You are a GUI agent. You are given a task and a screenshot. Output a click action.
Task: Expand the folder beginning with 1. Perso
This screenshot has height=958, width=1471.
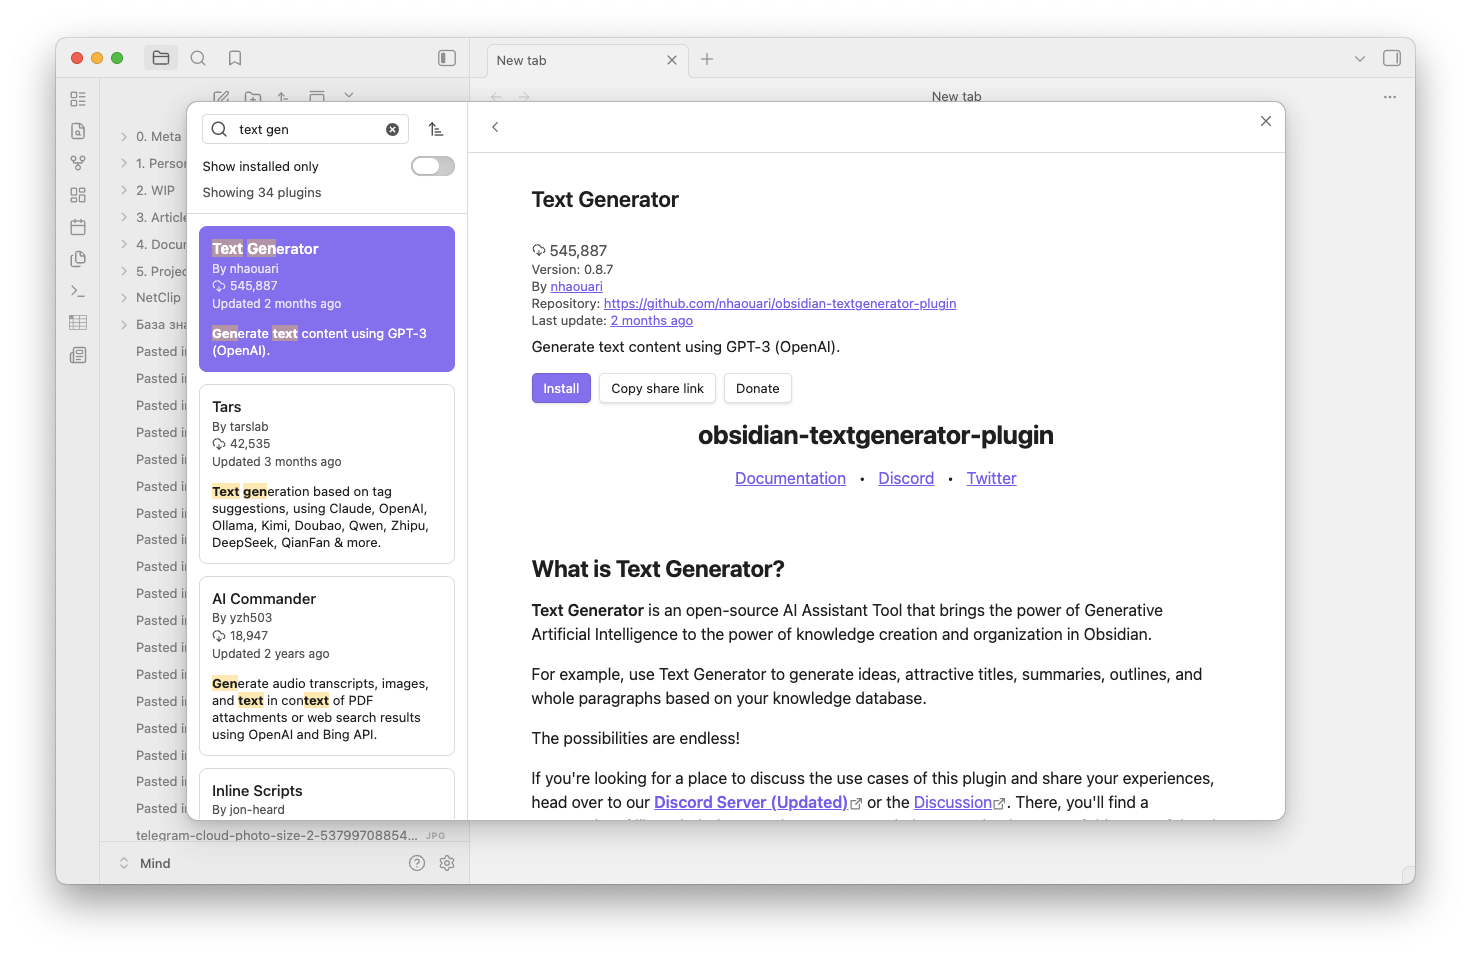124,163
